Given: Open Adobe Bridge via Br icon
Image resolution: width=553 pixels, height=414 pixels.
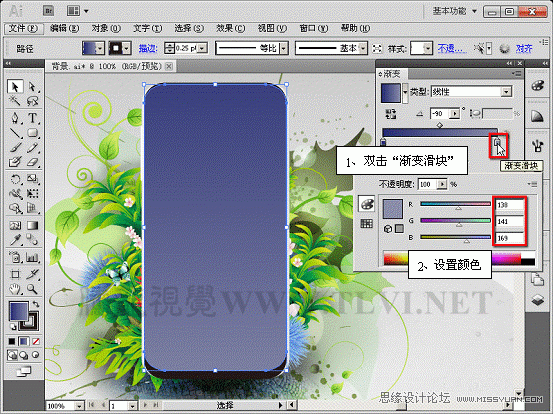Looking at the screenshot, I should [x=48, y=11].
